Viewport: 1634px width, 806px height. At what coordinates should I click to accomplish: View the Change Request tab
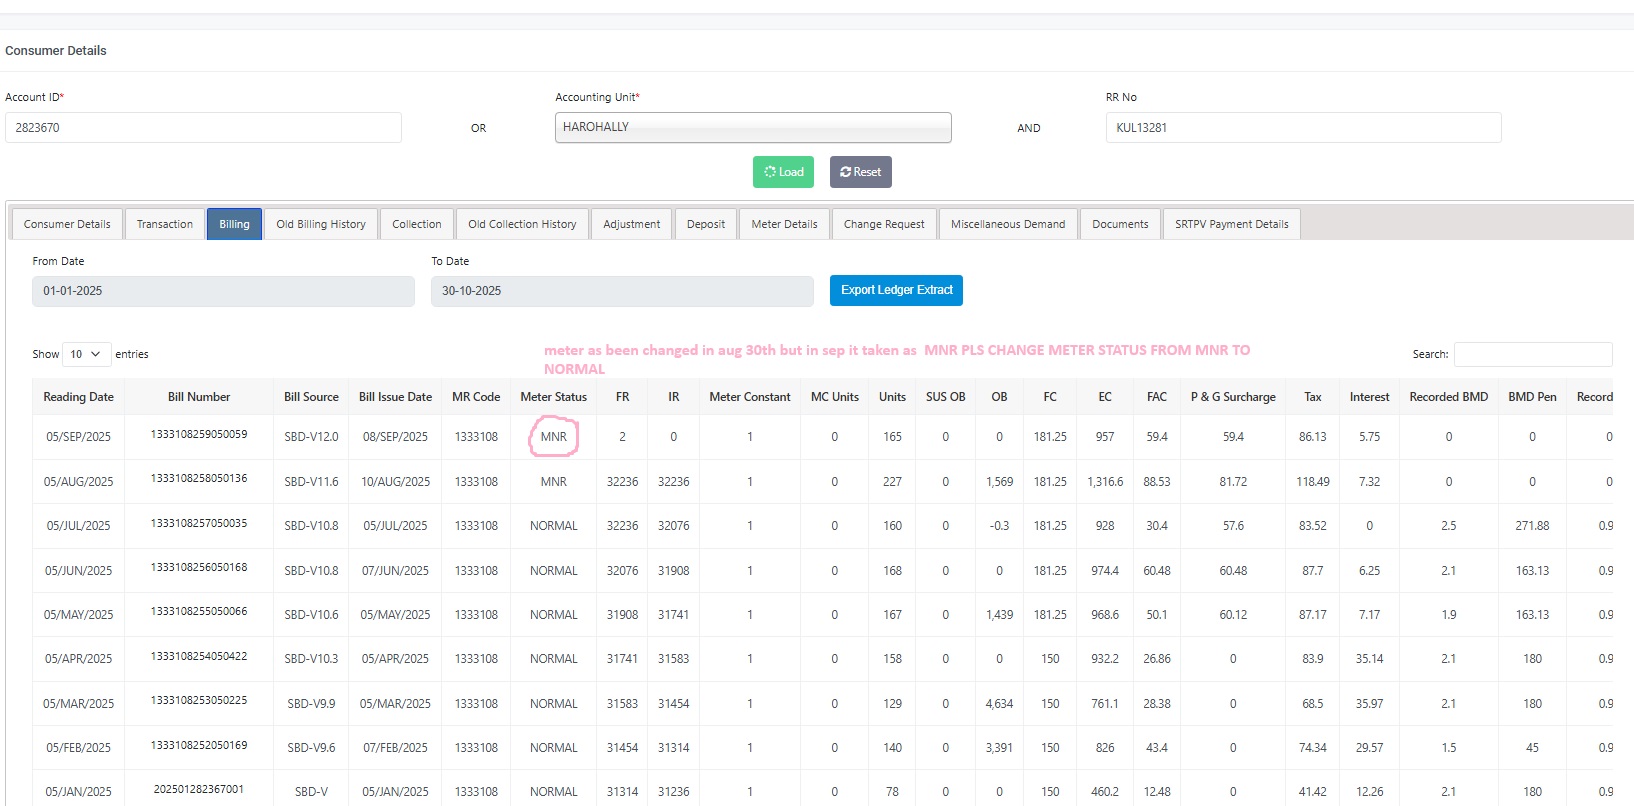[884, 224]
